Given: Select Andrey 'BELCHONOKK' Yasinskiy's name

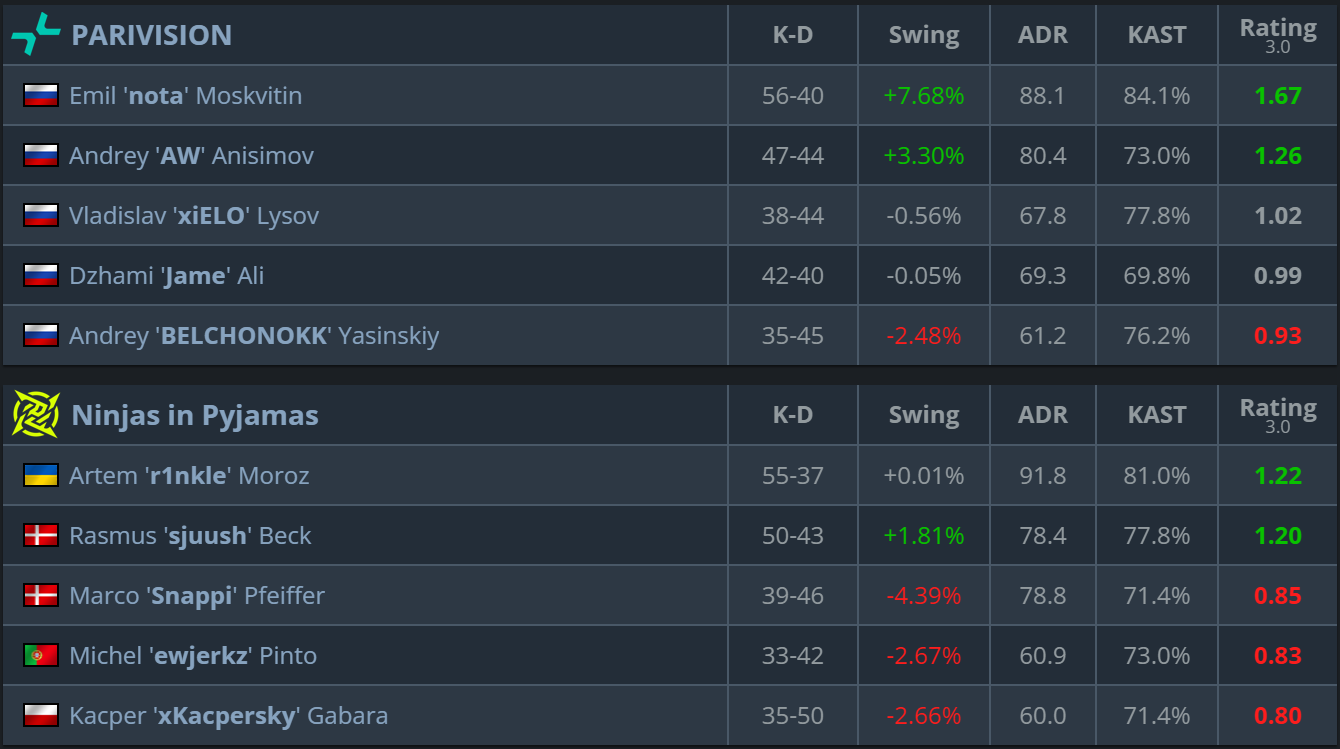Looking at the screenshot, I should [254, 336].
